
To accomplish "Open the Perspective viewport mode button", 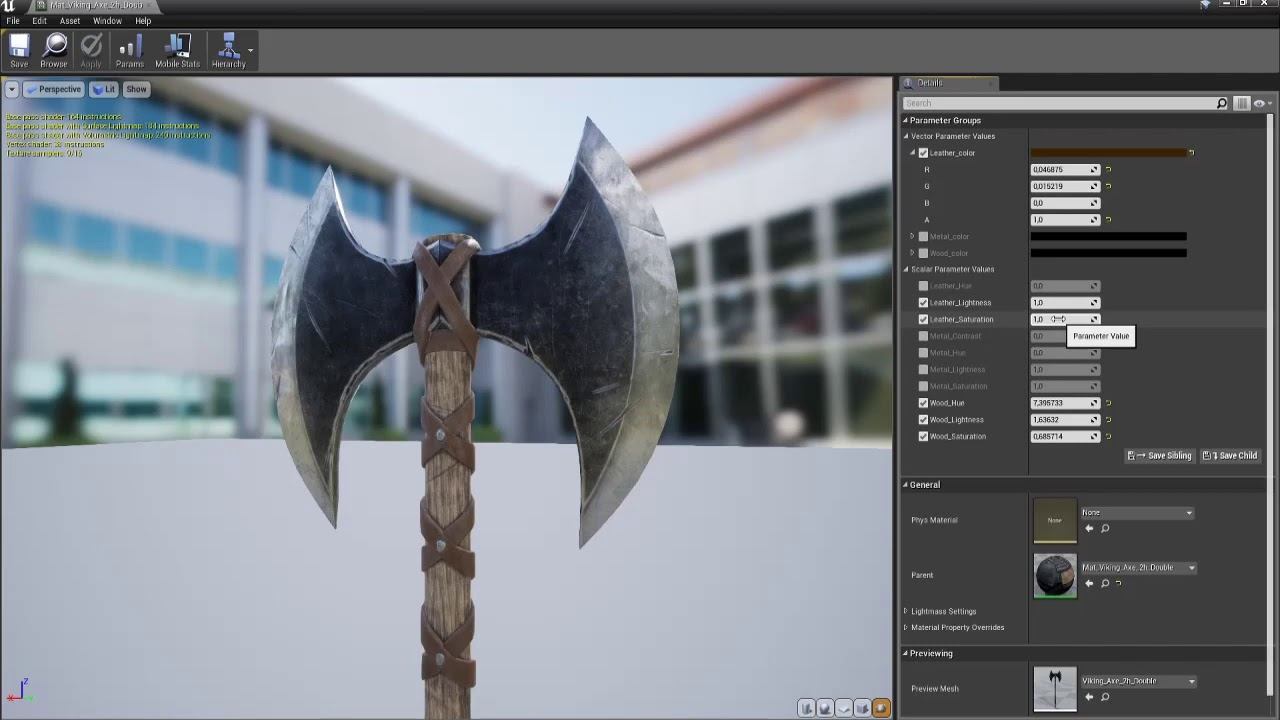I will pos(54,89).
